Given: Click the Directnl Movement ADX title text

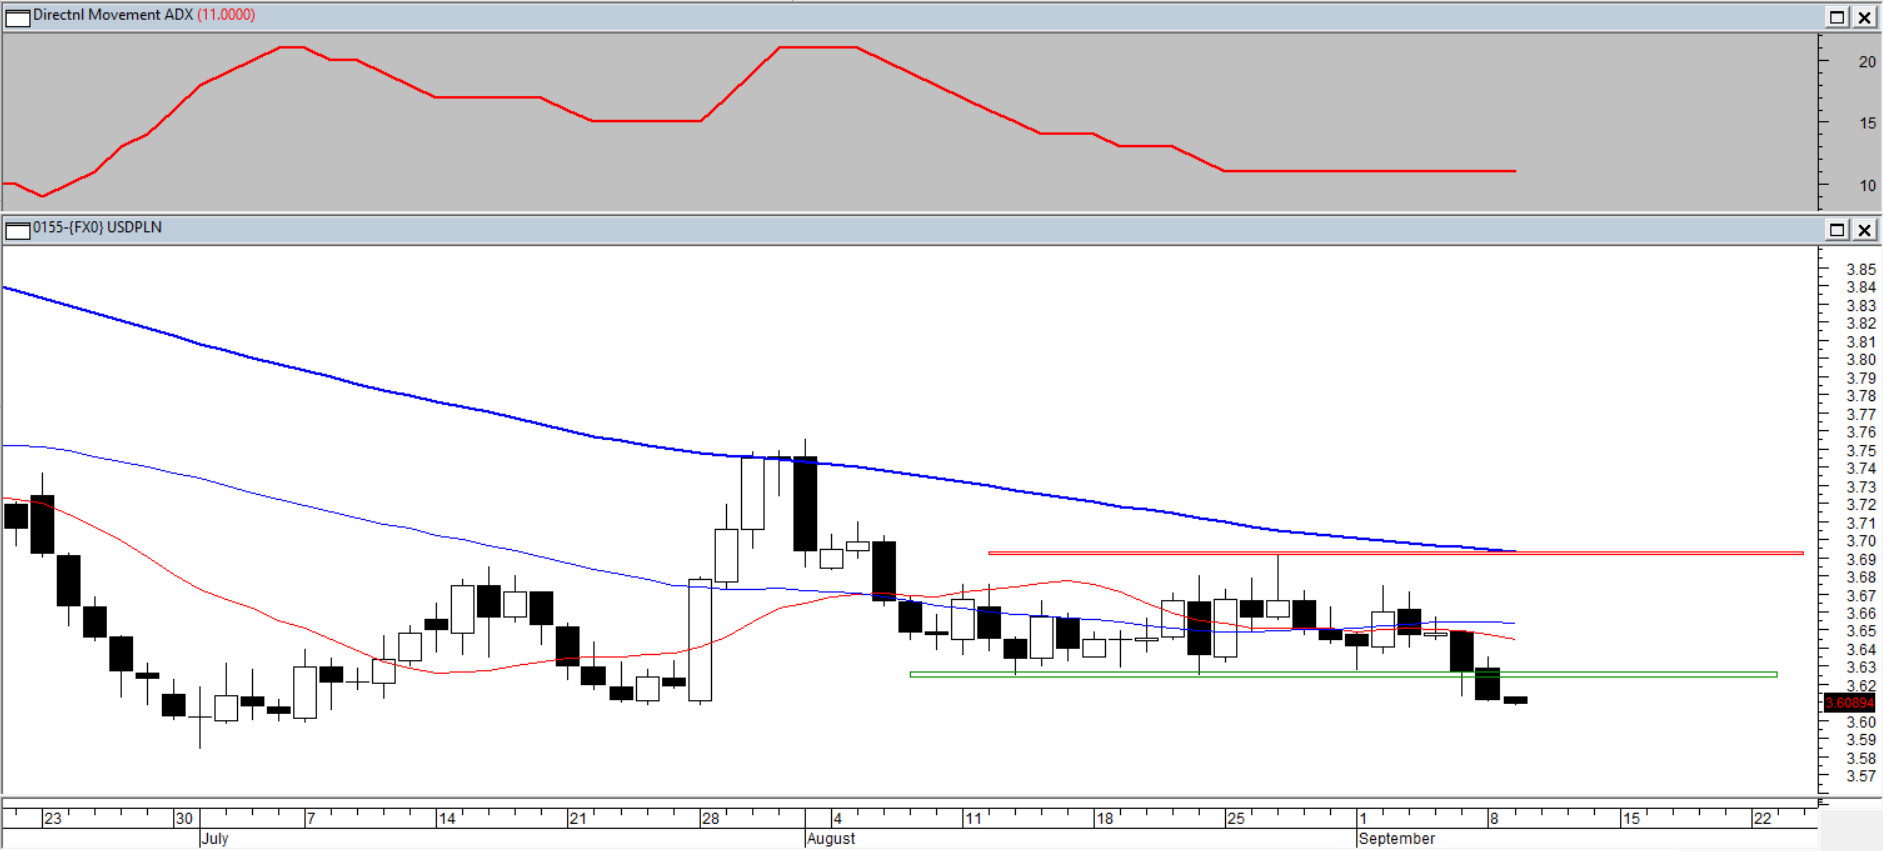Looking at the screenshot, I should (x=113, y=15).
